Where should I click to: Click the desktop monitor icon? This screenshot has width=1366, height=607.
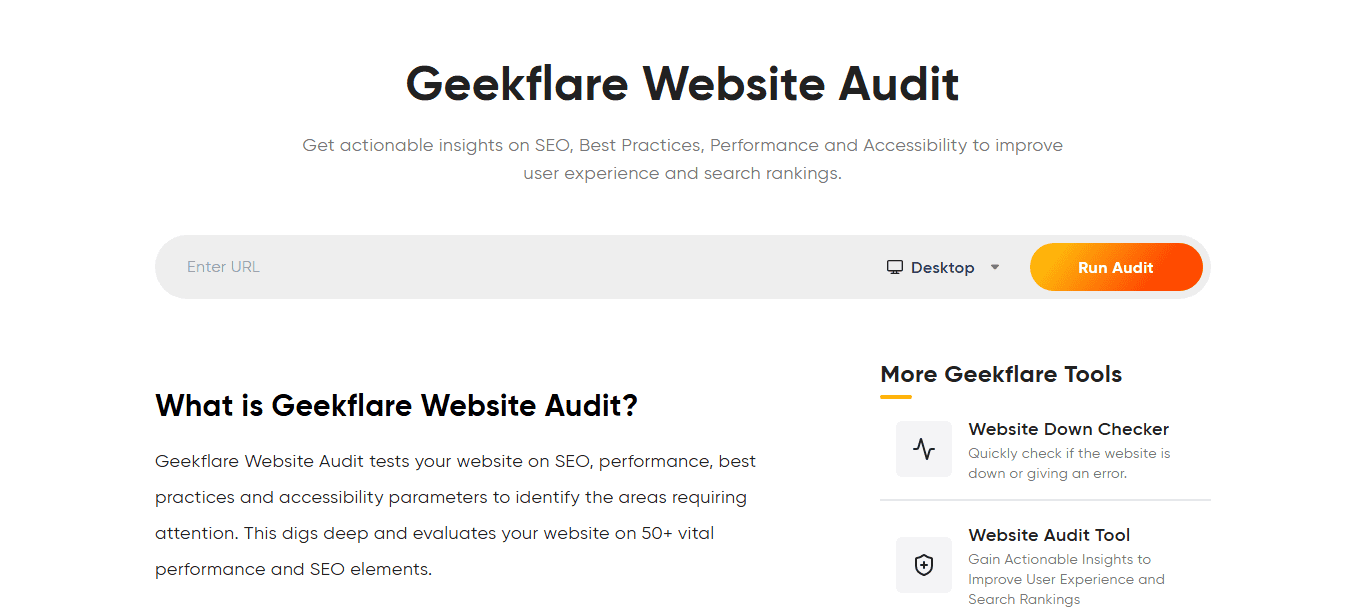[895, 267]
